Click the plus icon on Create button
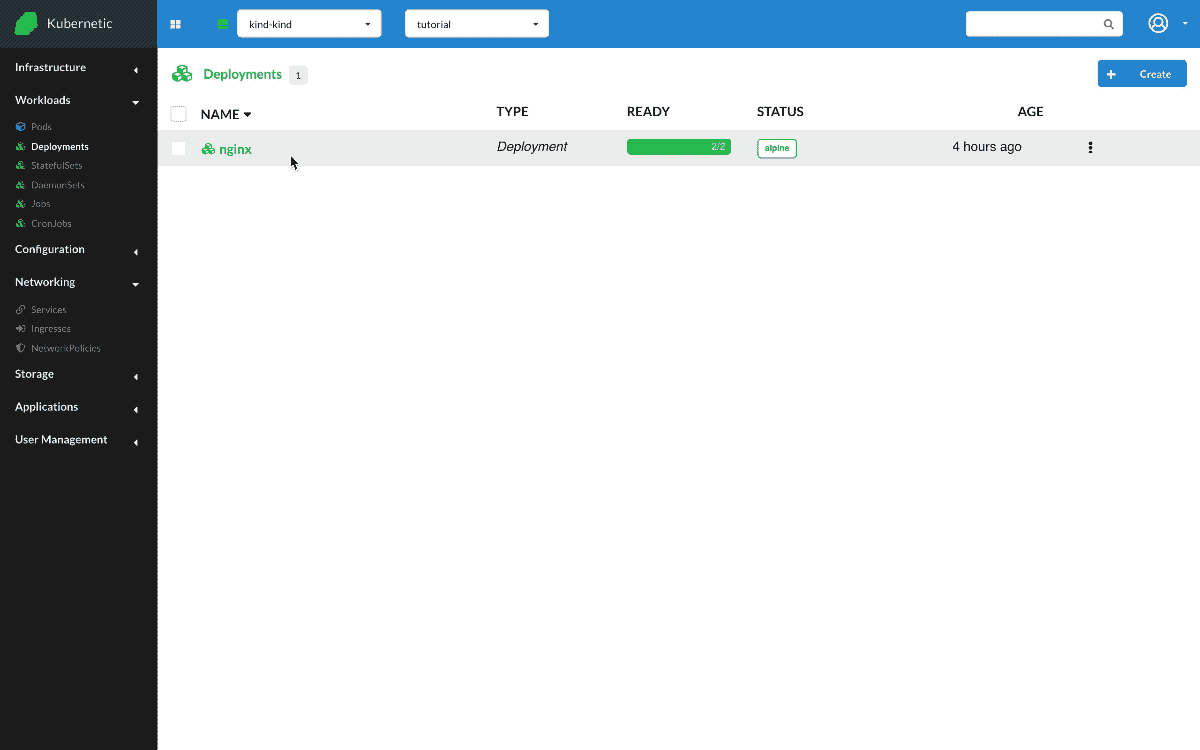The height and width of the screenshot is (750, 1200). [1111, 74]
